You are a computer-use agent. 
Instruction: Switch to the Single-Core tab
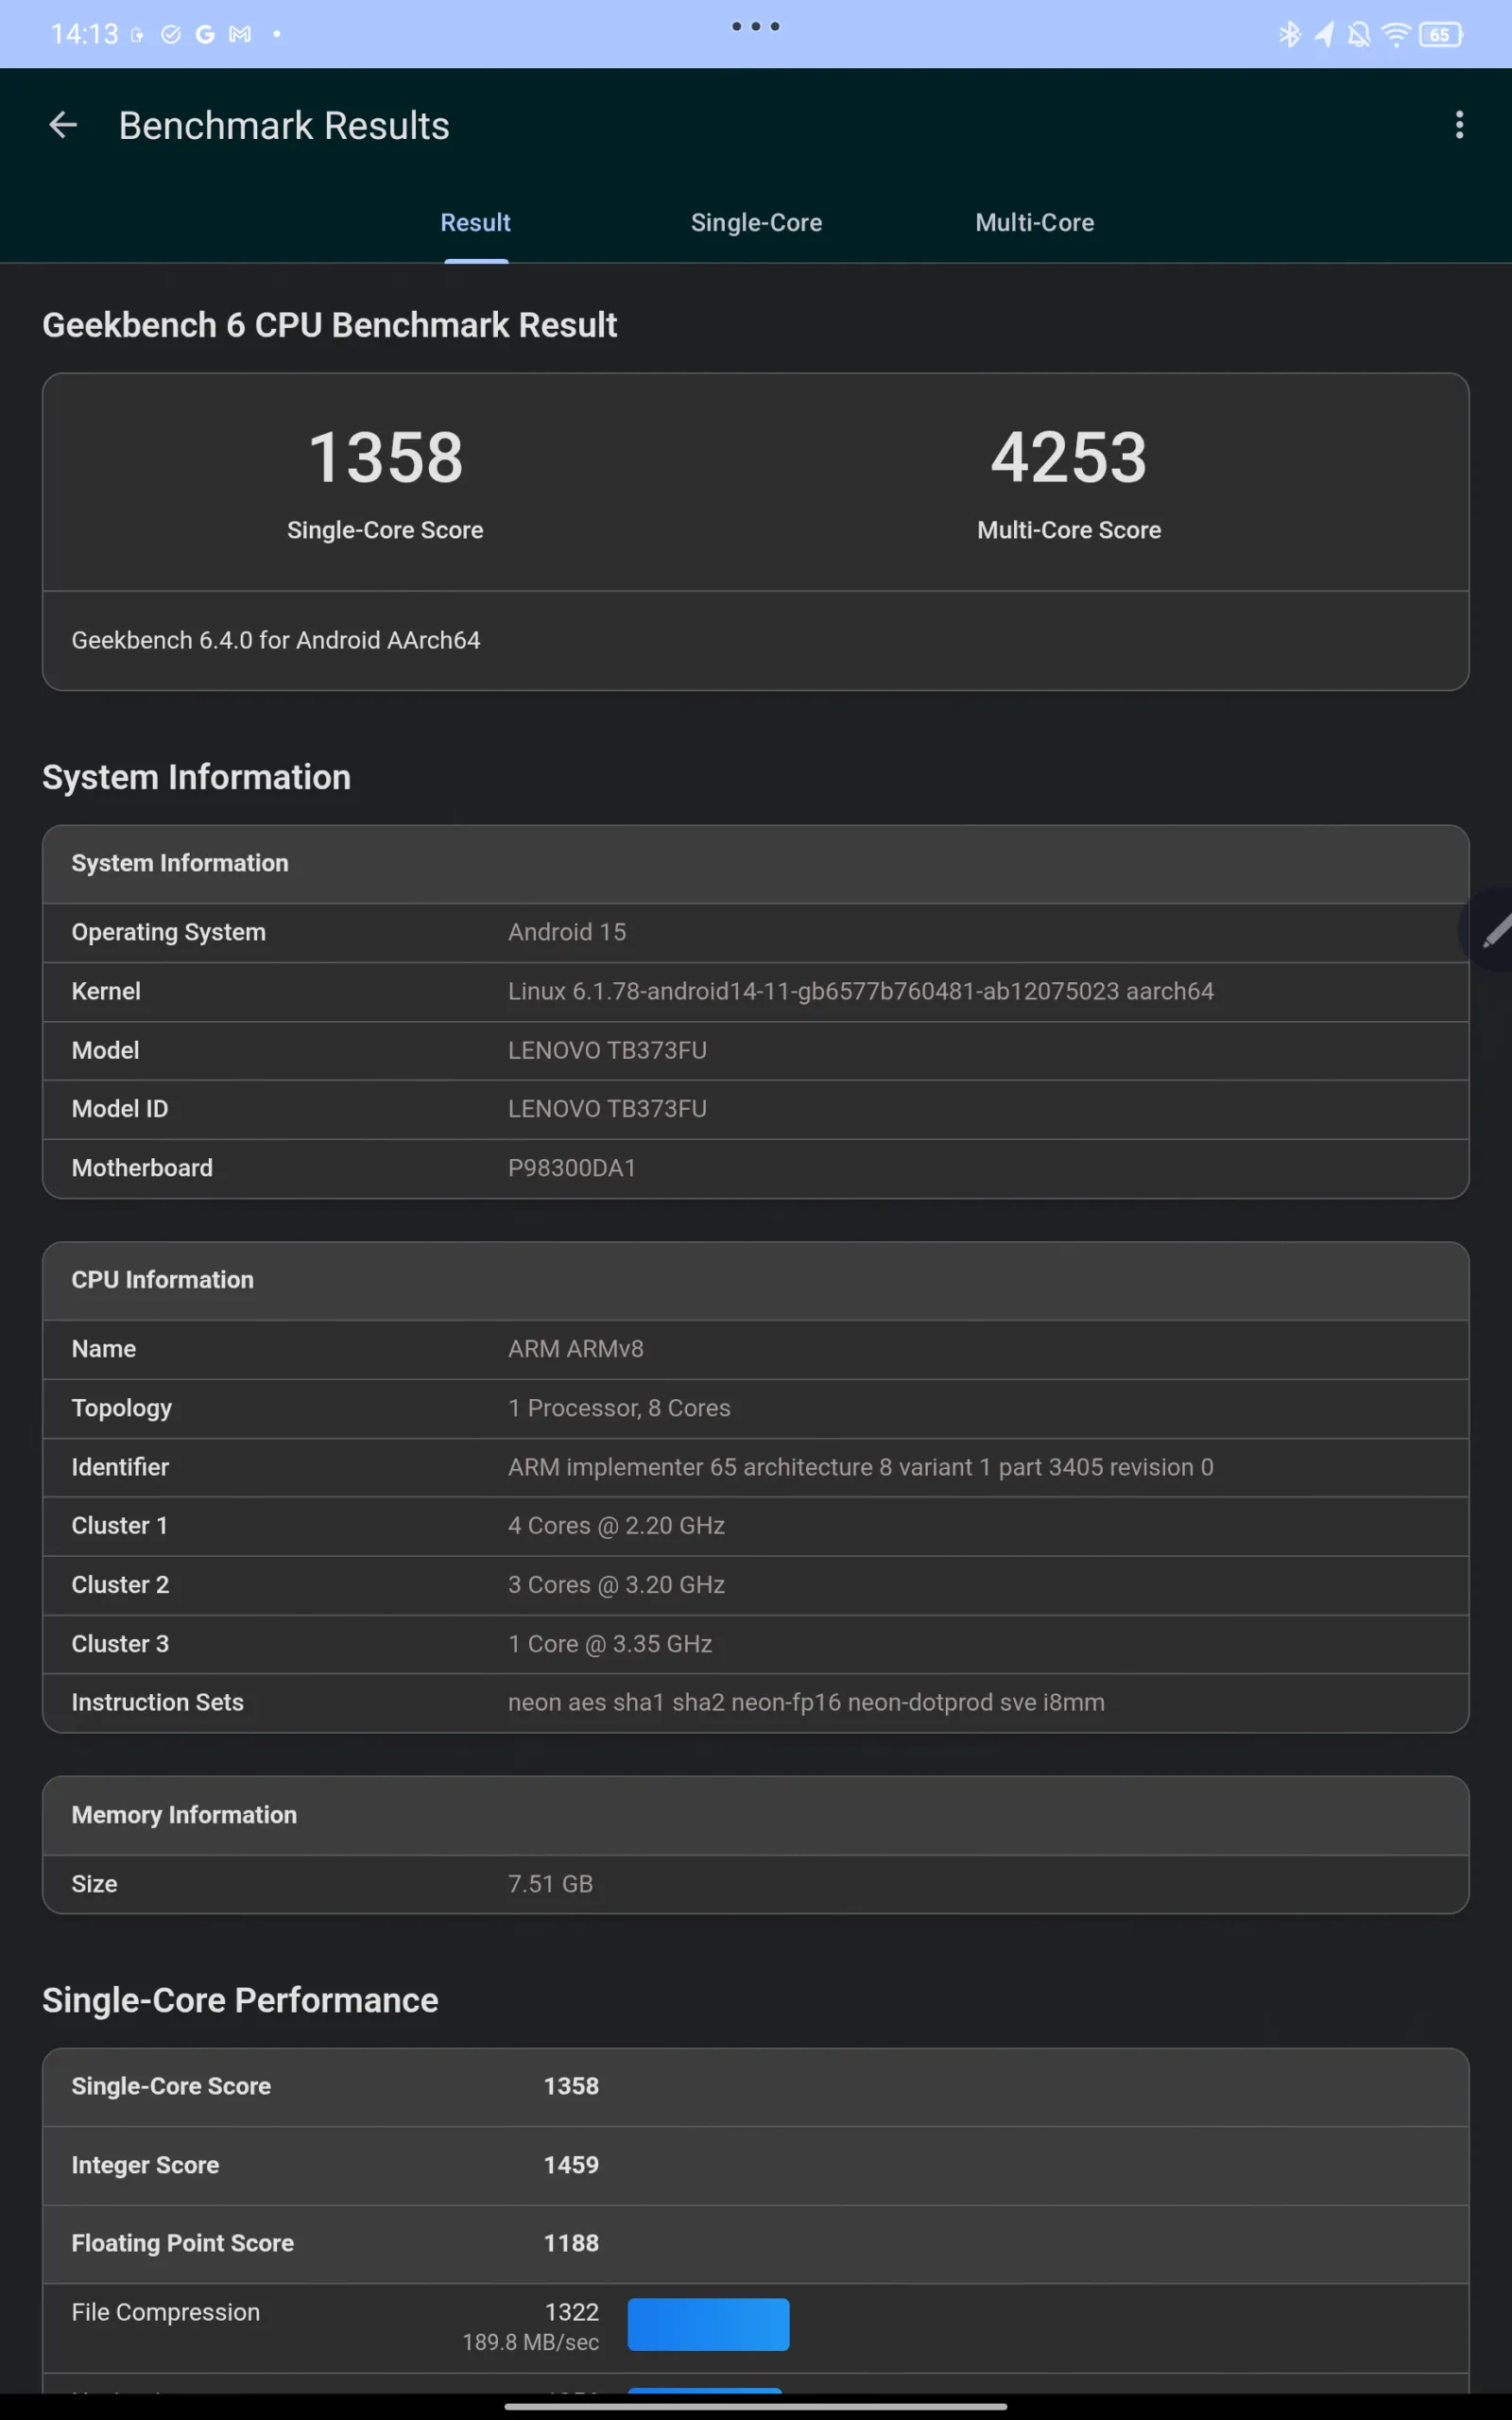click(756, 222)
